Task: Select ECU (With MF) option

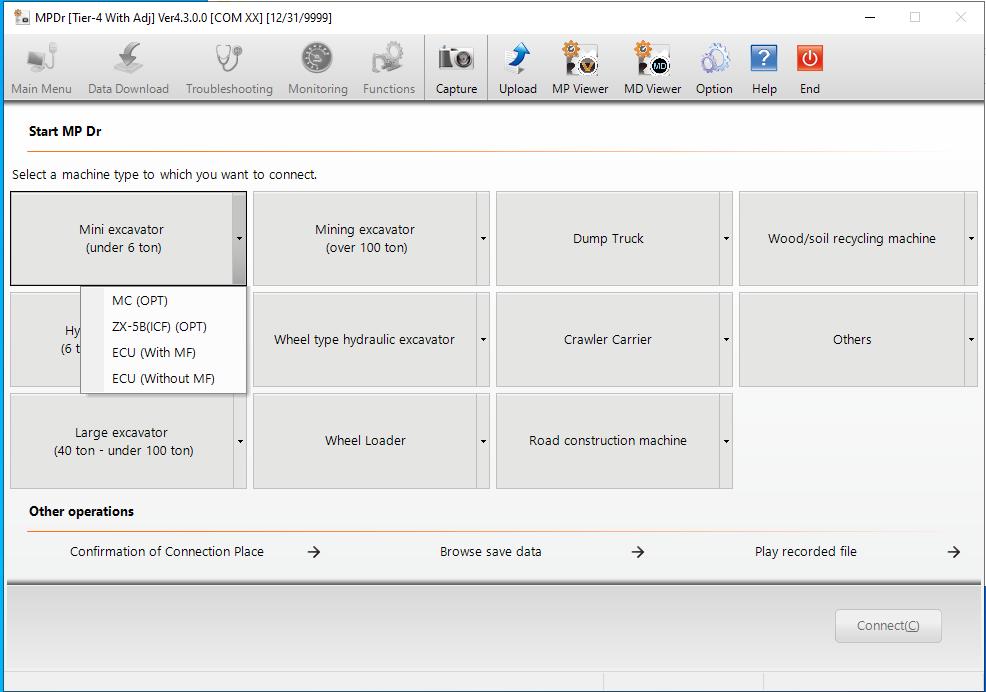Action: click(x=154, y=352)
